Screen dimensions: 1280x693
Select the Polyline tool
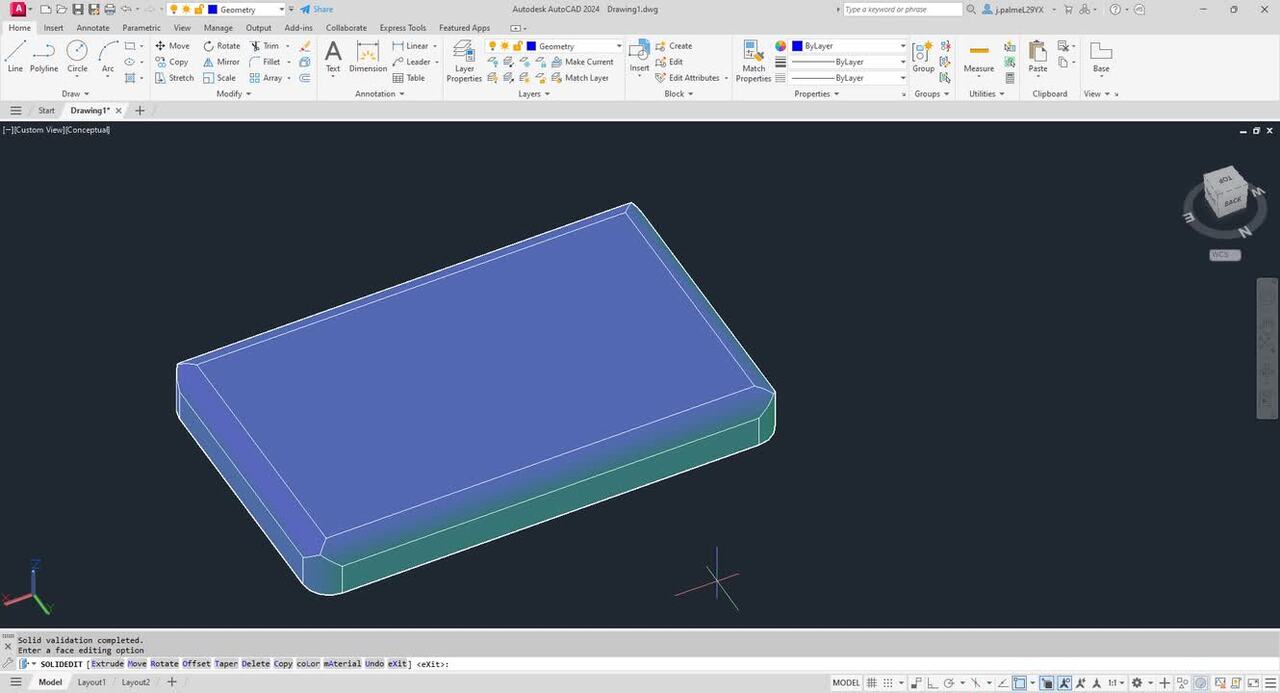click(44, 56)
